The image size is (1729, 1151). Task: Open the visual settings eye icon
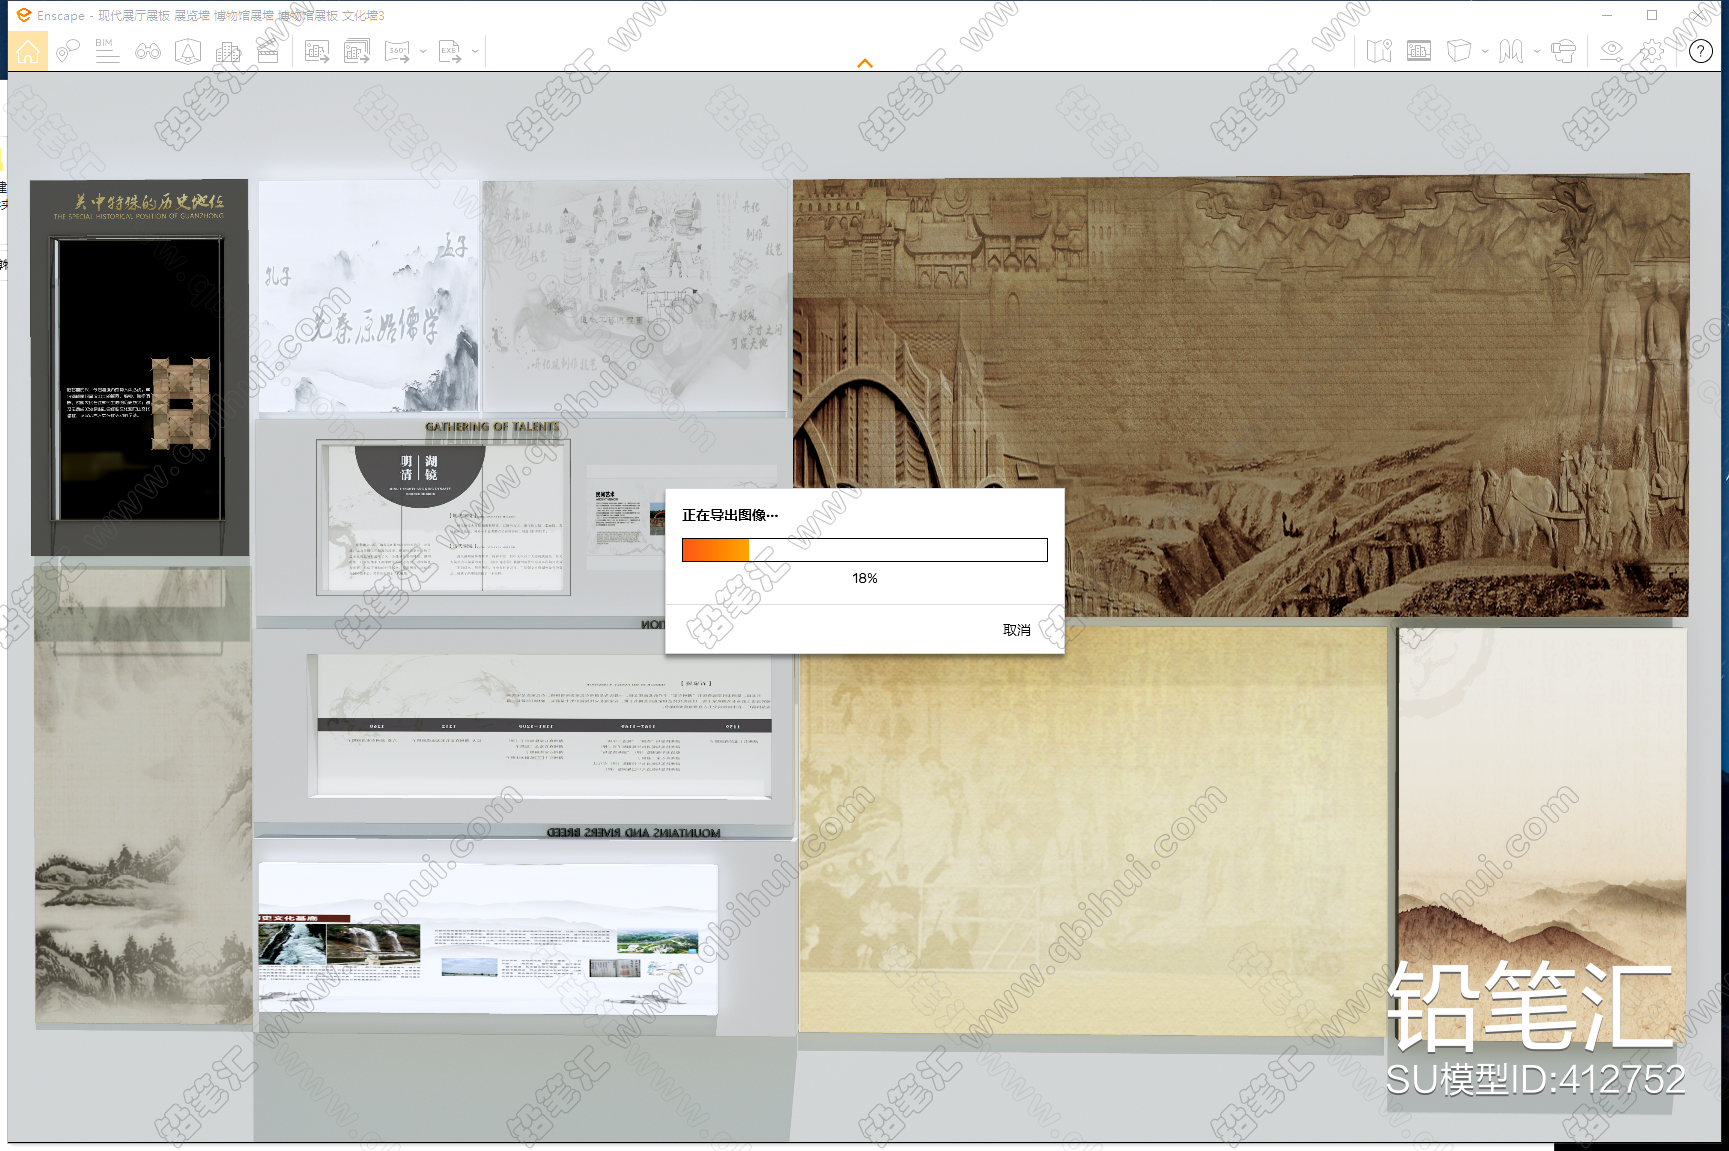[x=1612, y=51]
